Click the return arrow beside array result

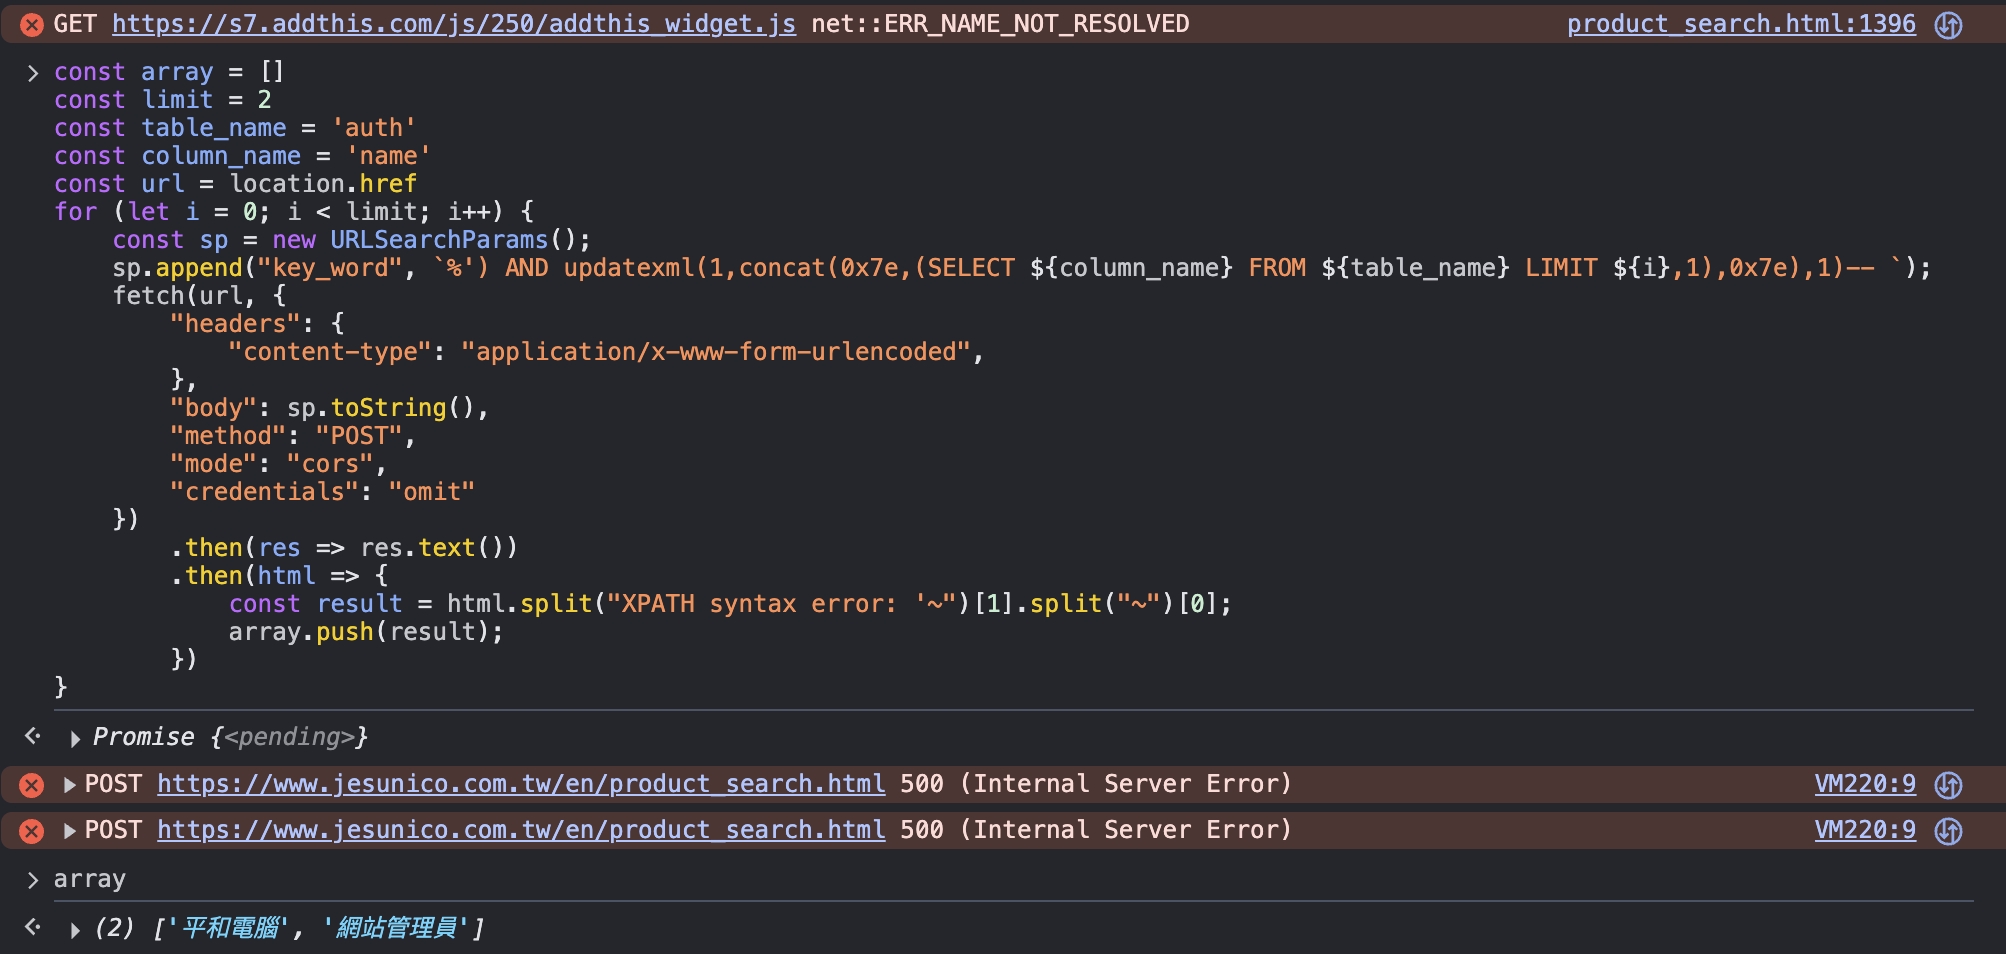[x=33, y=927]
